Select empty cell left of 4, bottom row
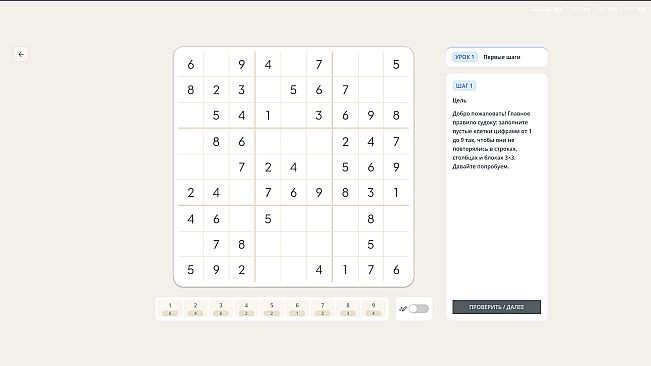 tap(294, 270)
